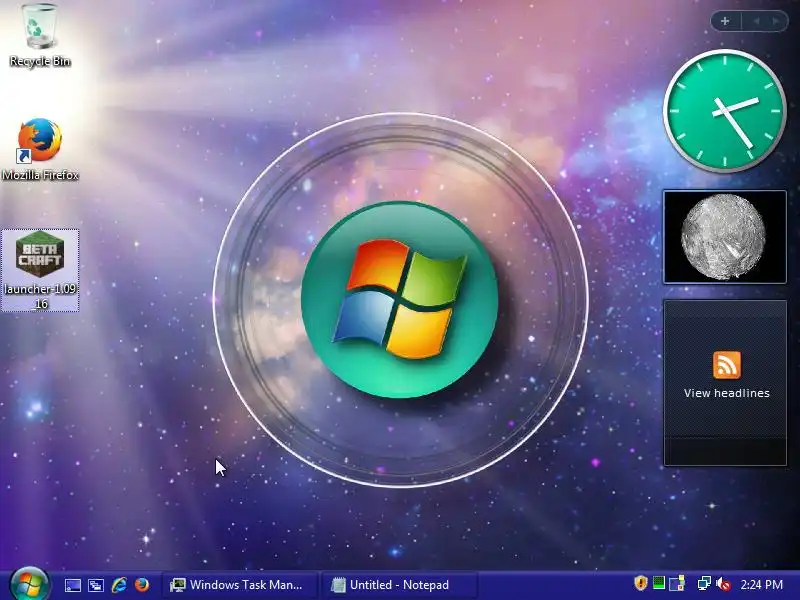Click the orange RSS feed icon
This screenshot has height=600, width=800.
click(x=727, y=365)
